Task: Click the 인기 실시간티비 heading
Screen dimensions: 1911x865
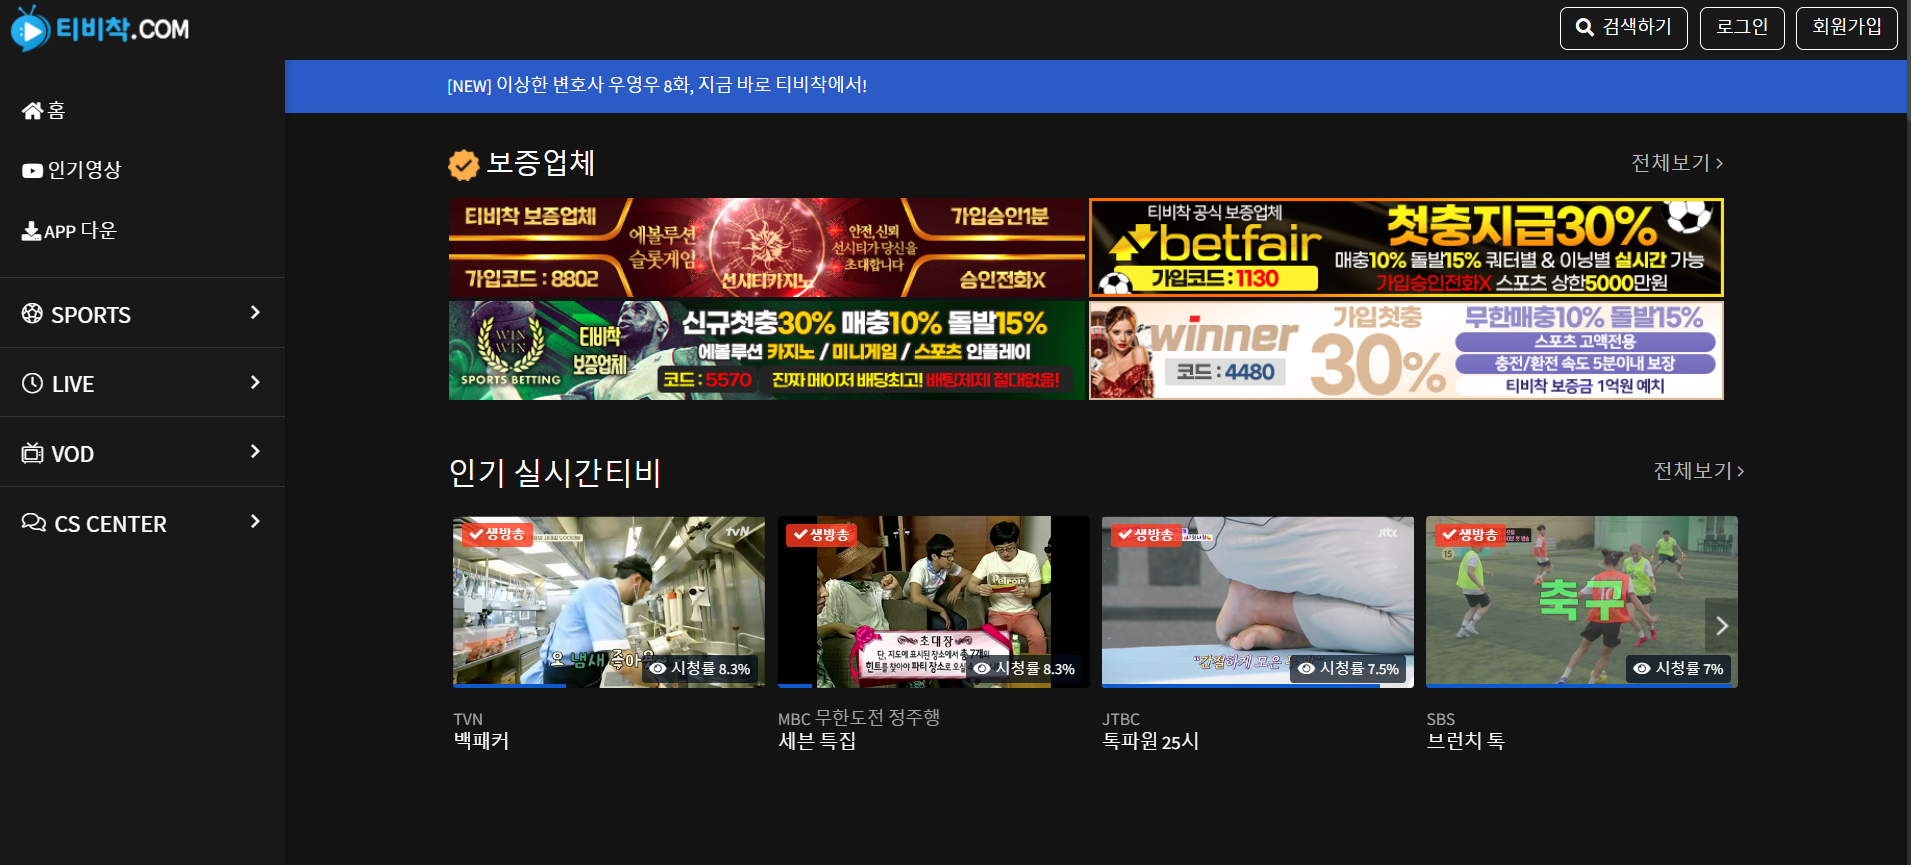Action: coord(555,472)
